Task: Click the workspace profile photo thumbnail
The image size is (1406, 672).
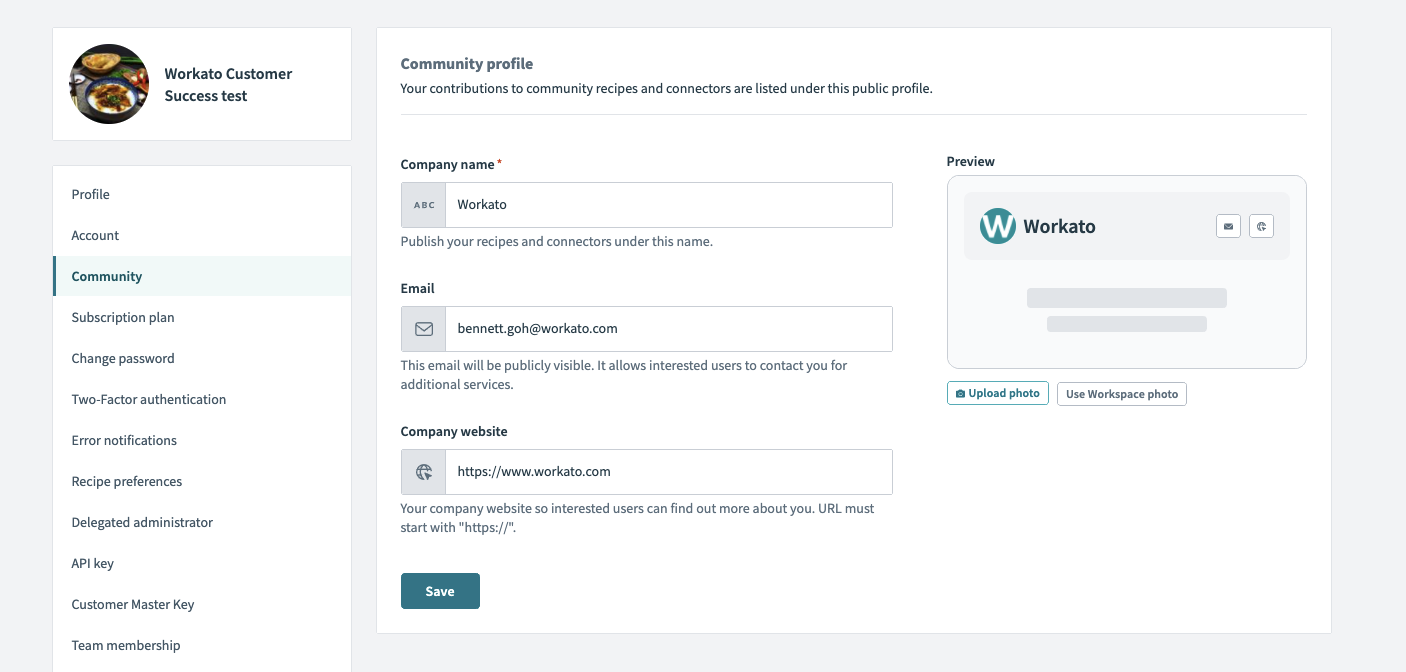Action: pos(108,84)
